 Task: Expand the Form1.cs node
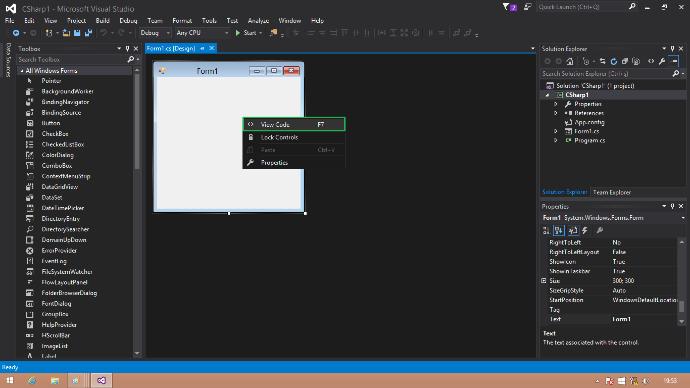tap(556, 131)
